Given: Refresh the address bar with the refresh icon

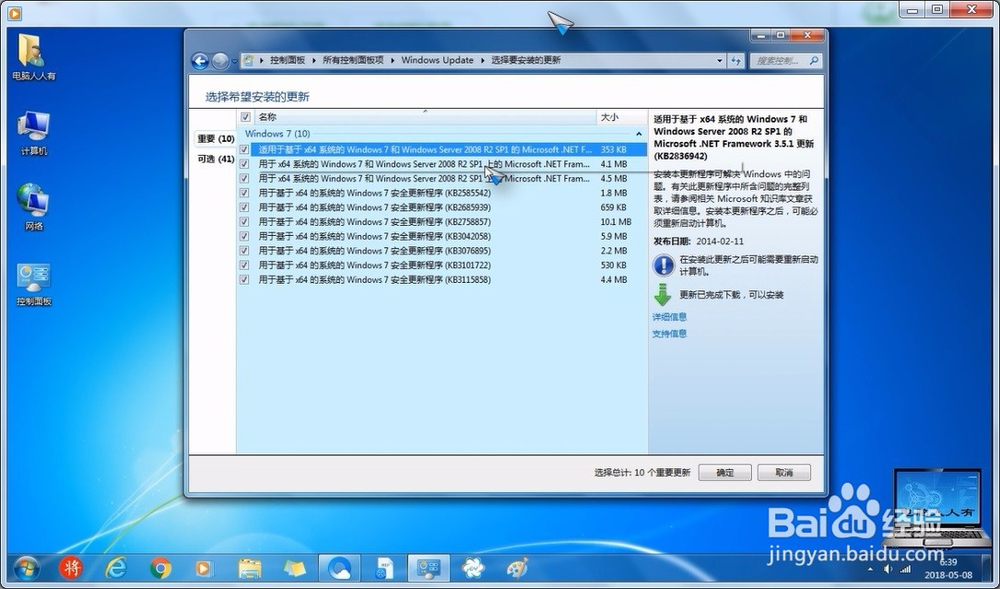Looking at the screenshot, I should click(736, 61).
